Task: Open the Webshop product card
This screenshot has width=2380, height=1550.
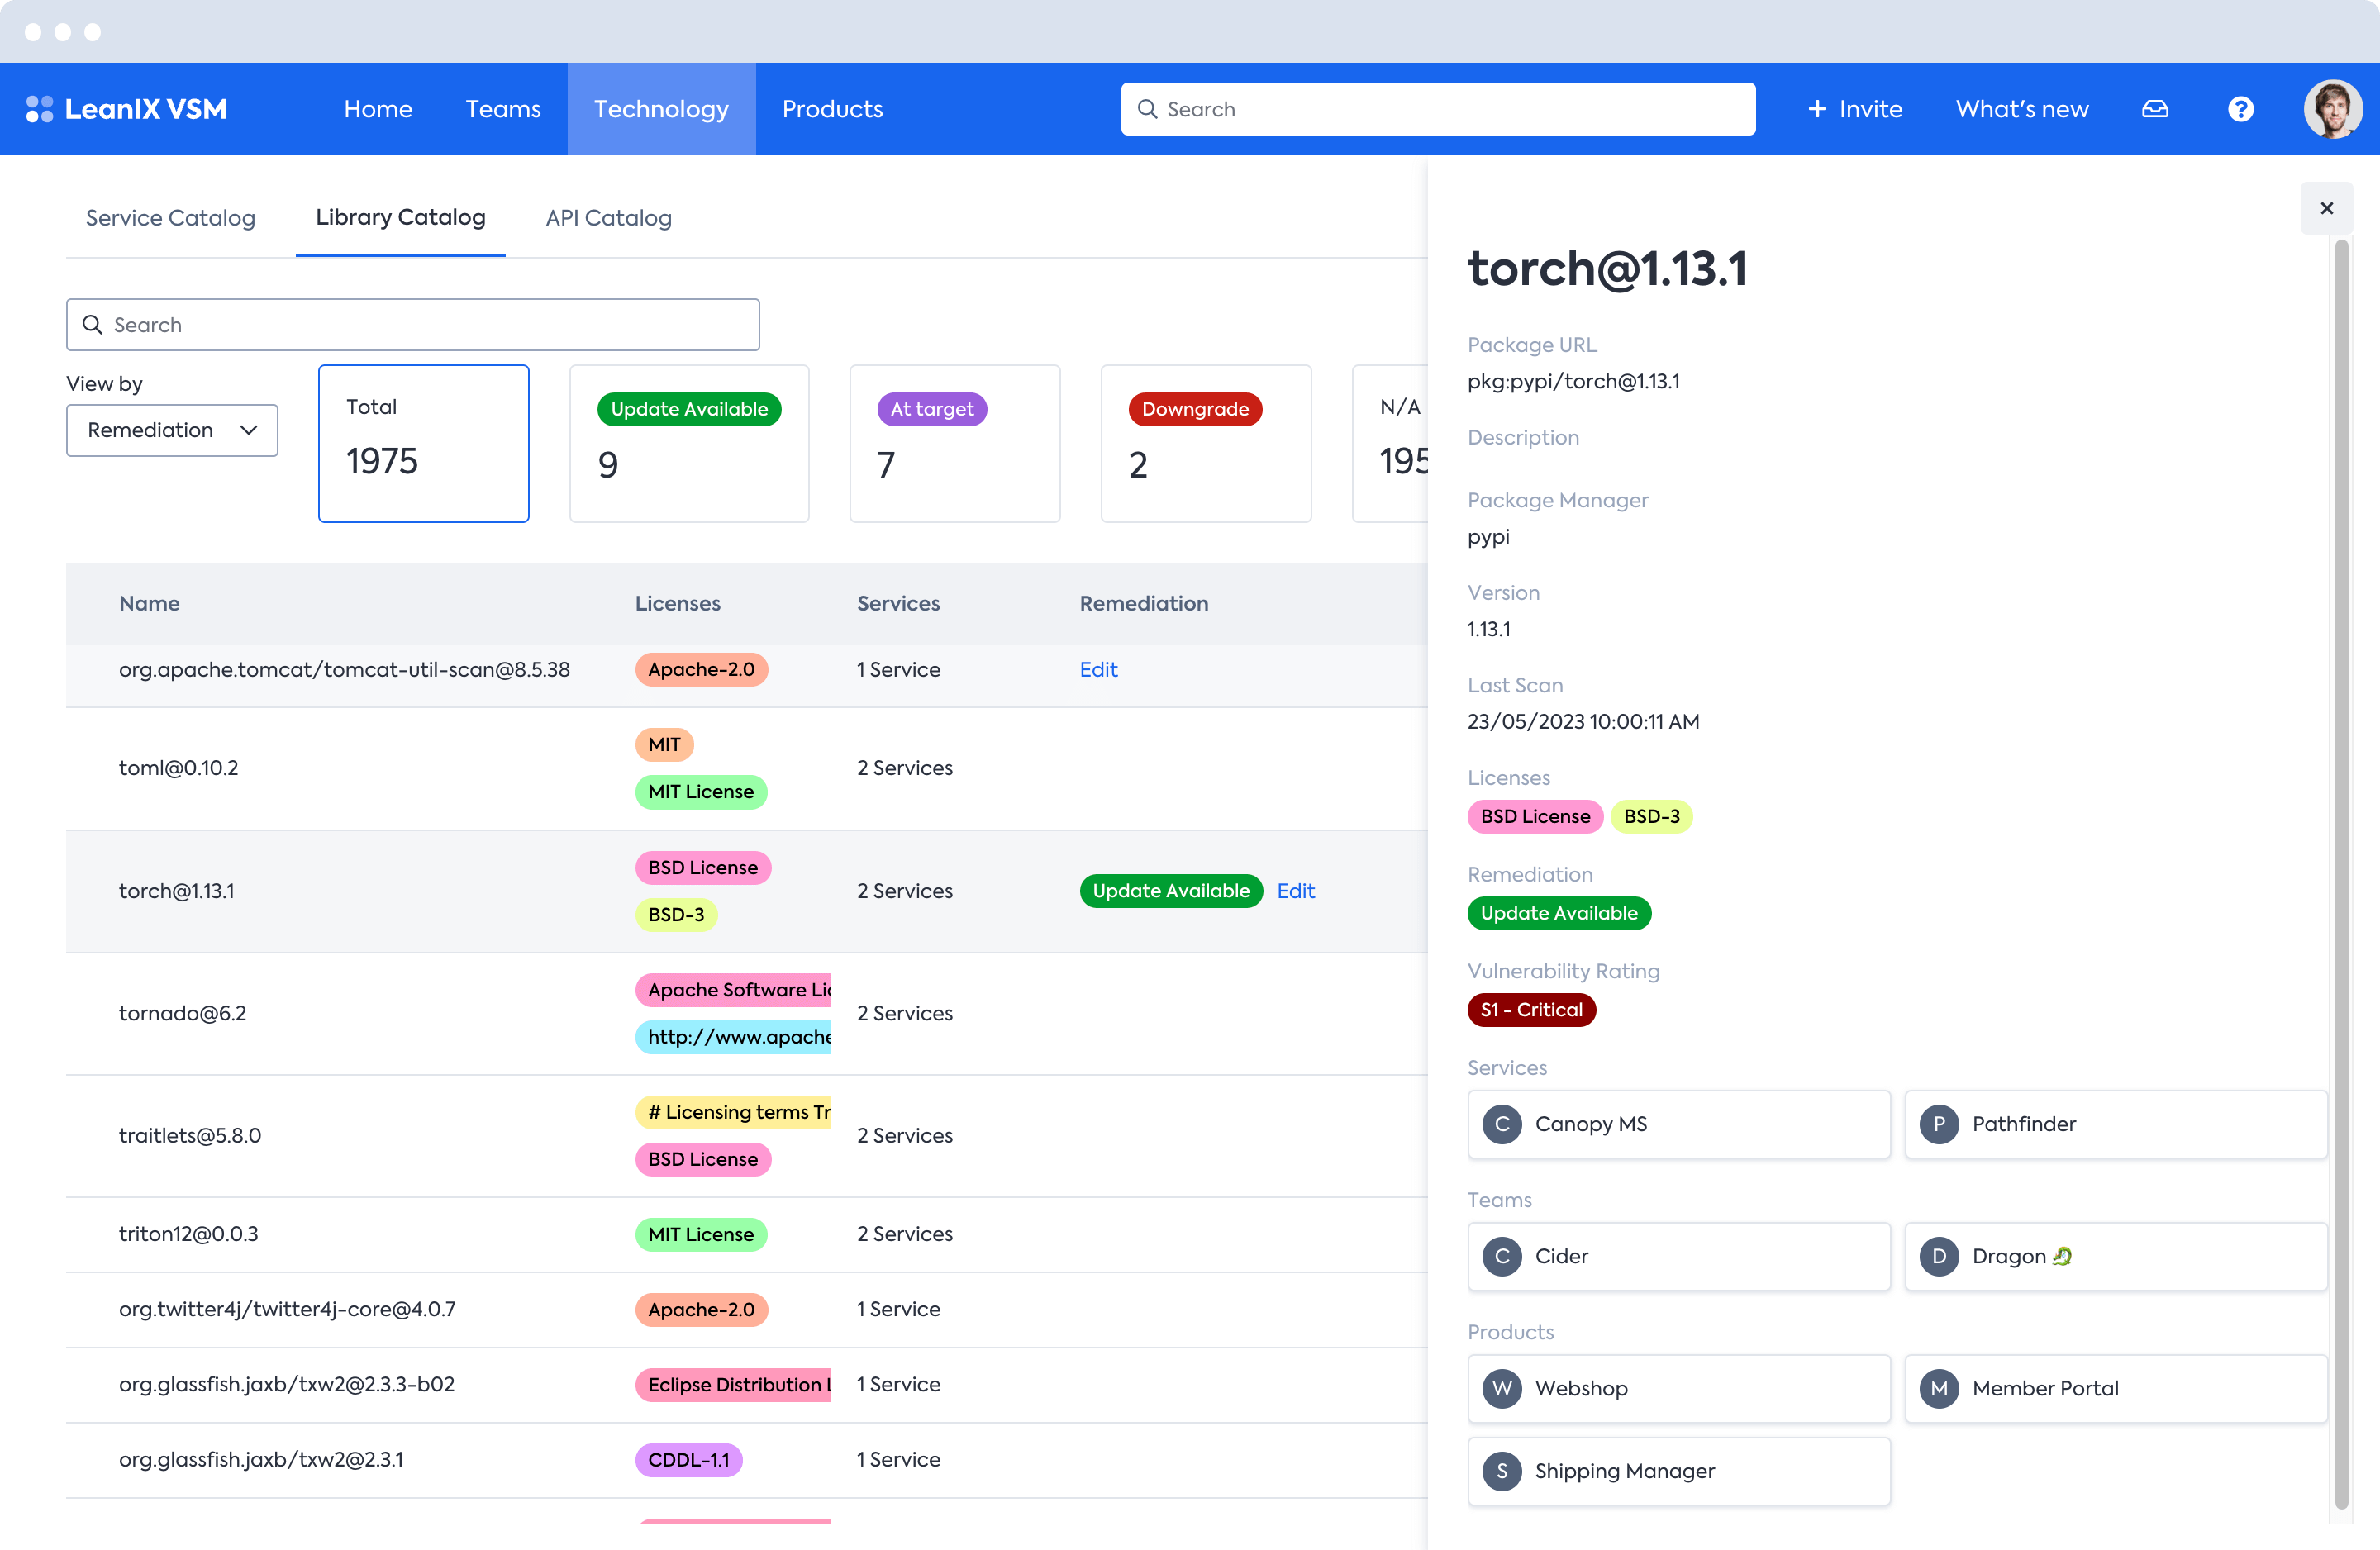Action: [x=1678, y=1388]
